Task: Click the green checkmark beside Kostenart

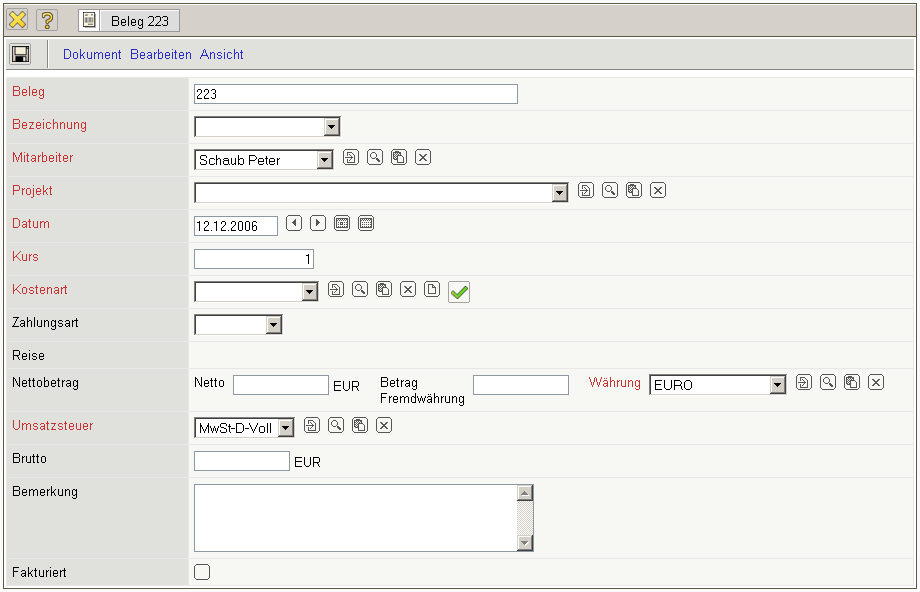Action: pos(459,291)
